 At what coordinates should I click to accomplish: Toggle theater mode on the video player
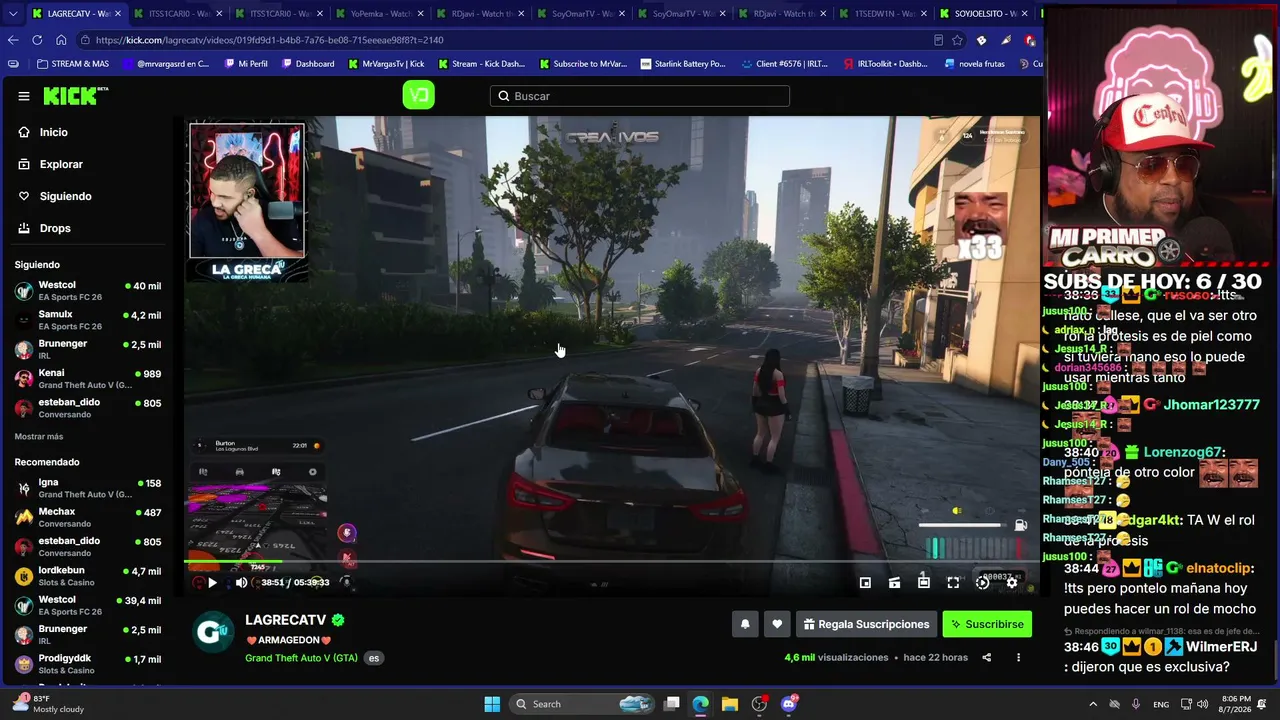(924, 582)
